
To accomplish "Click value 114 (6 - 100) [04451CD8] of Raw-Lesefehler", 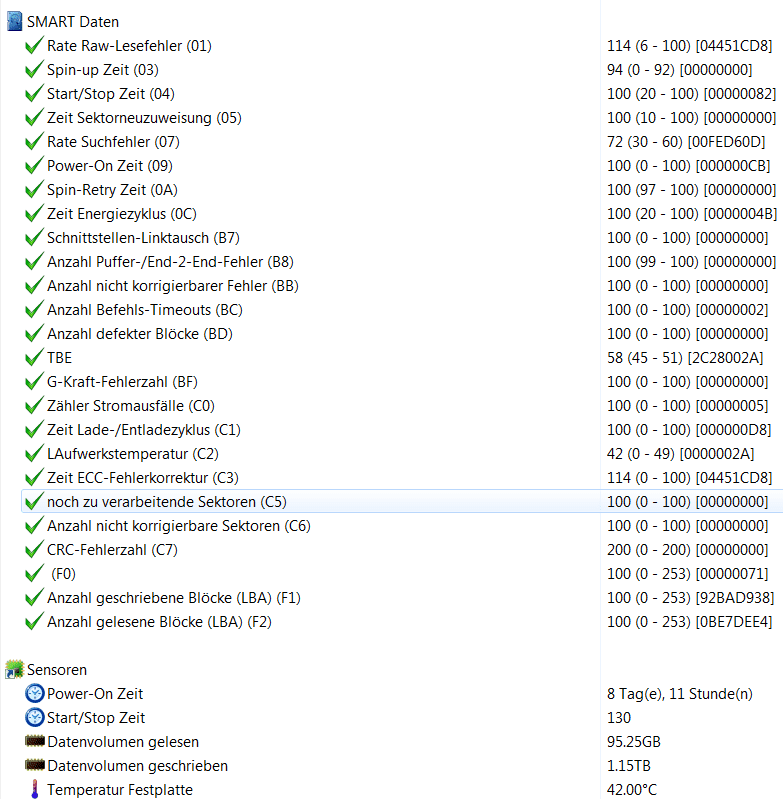I will [689, 45].
